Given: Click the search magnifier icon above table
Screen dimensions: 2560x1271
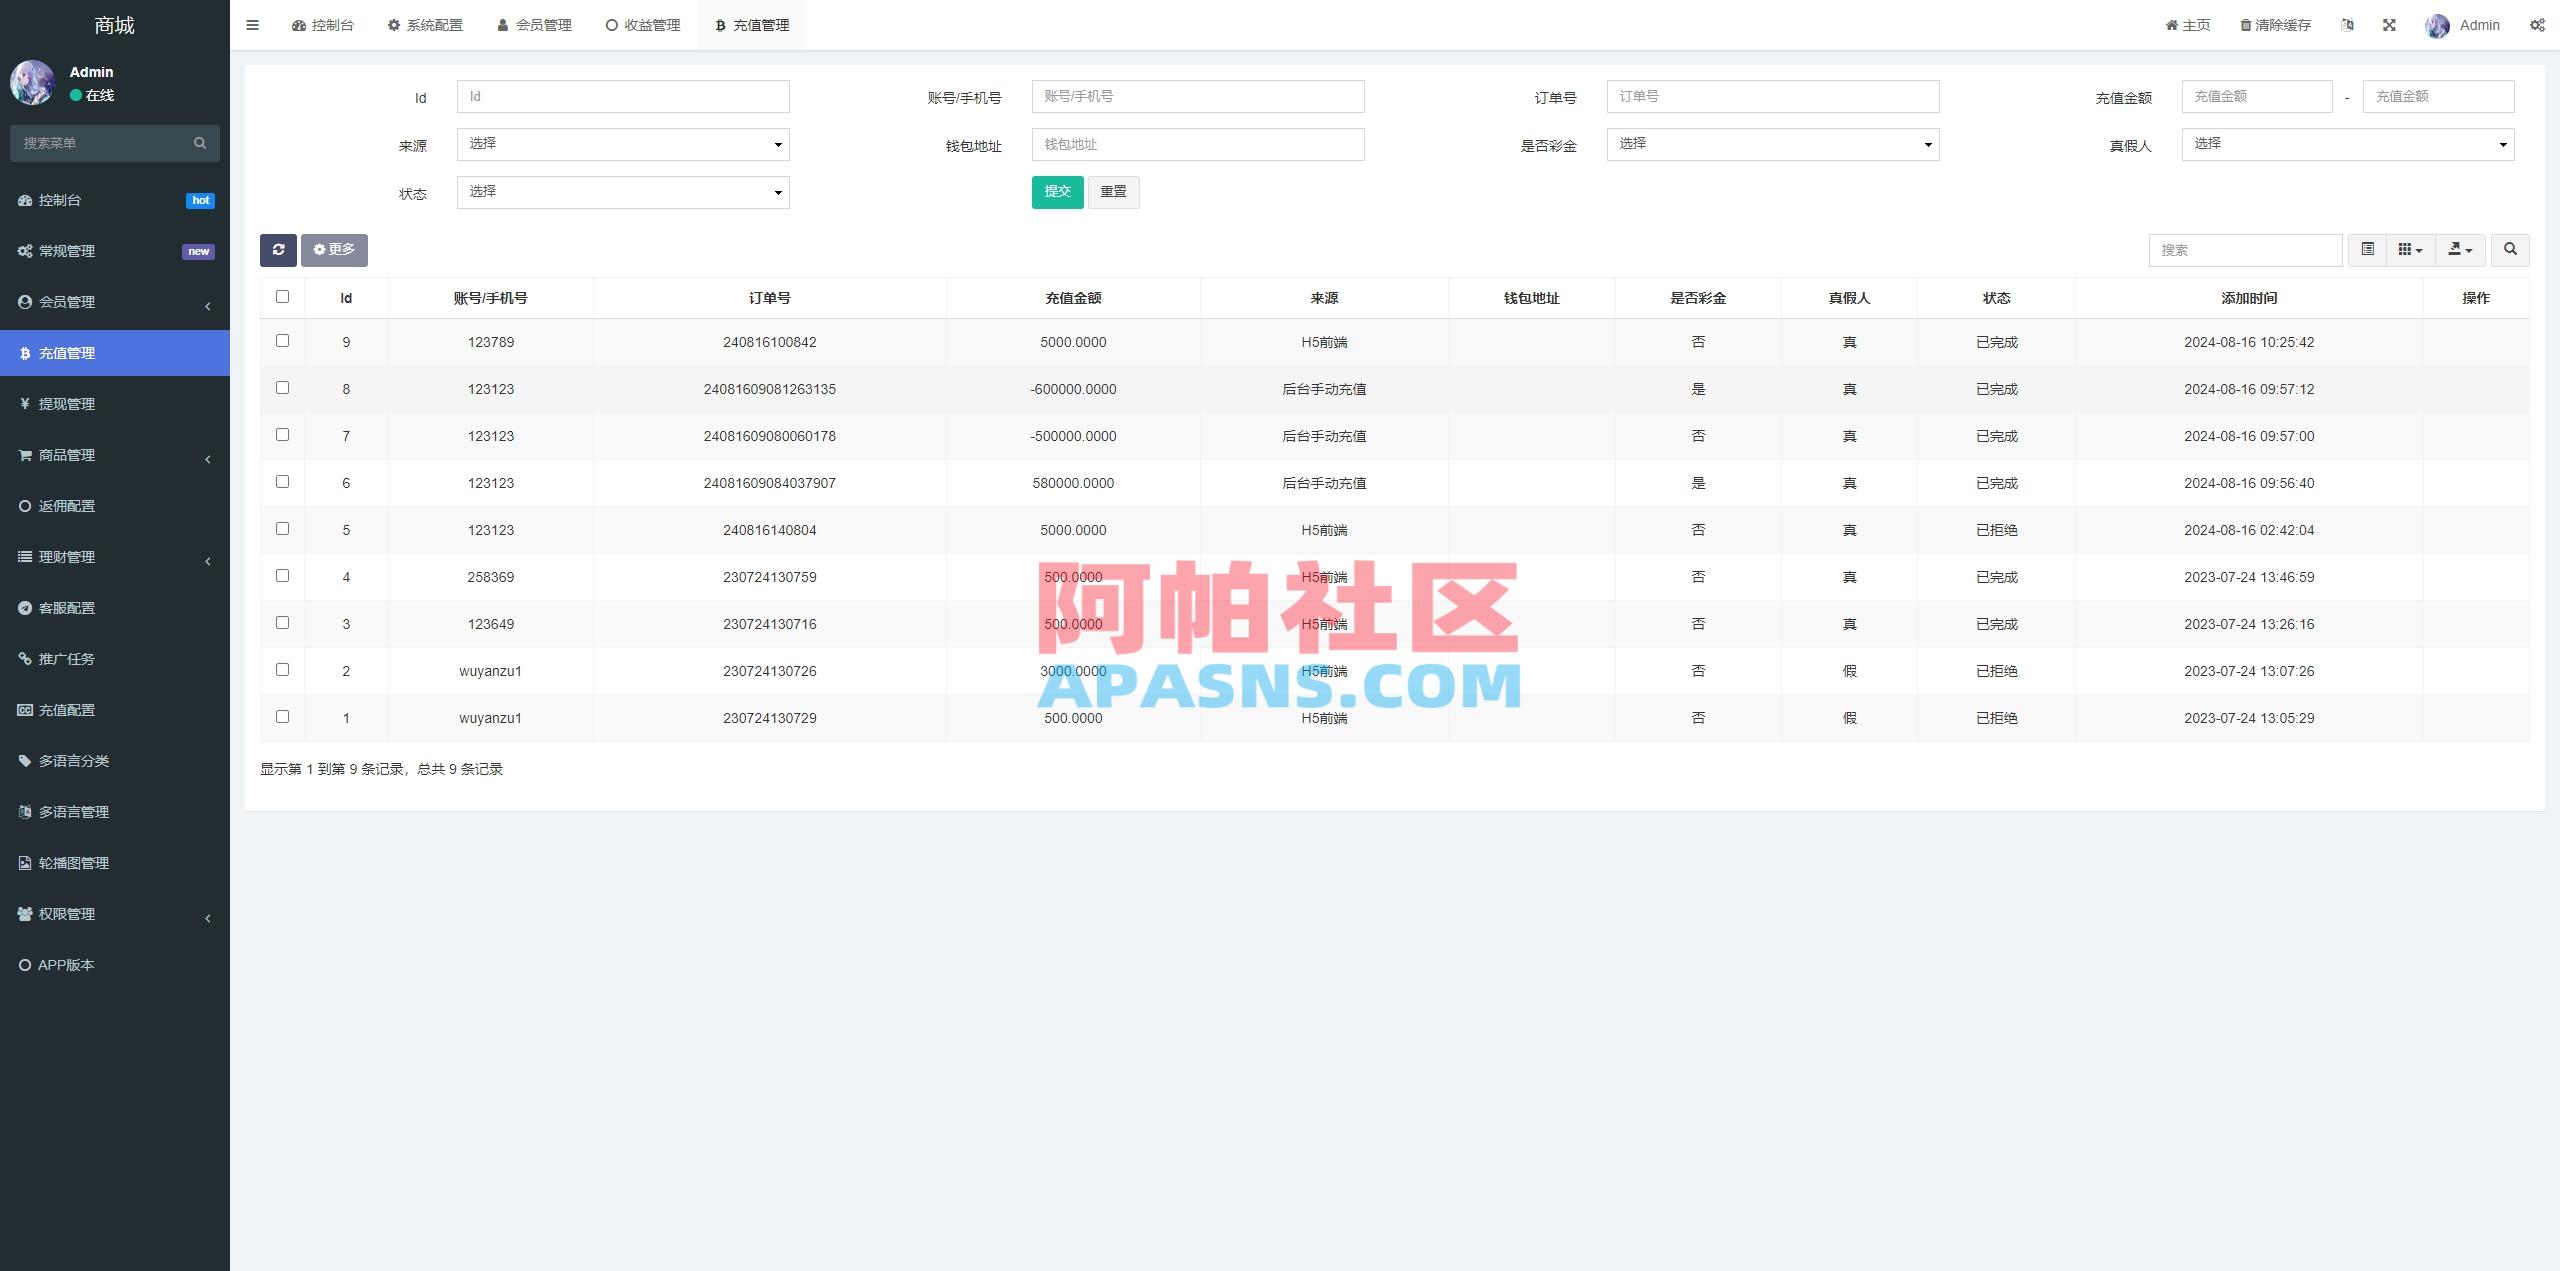Looking at the screenshot, I should point(2510,250).
